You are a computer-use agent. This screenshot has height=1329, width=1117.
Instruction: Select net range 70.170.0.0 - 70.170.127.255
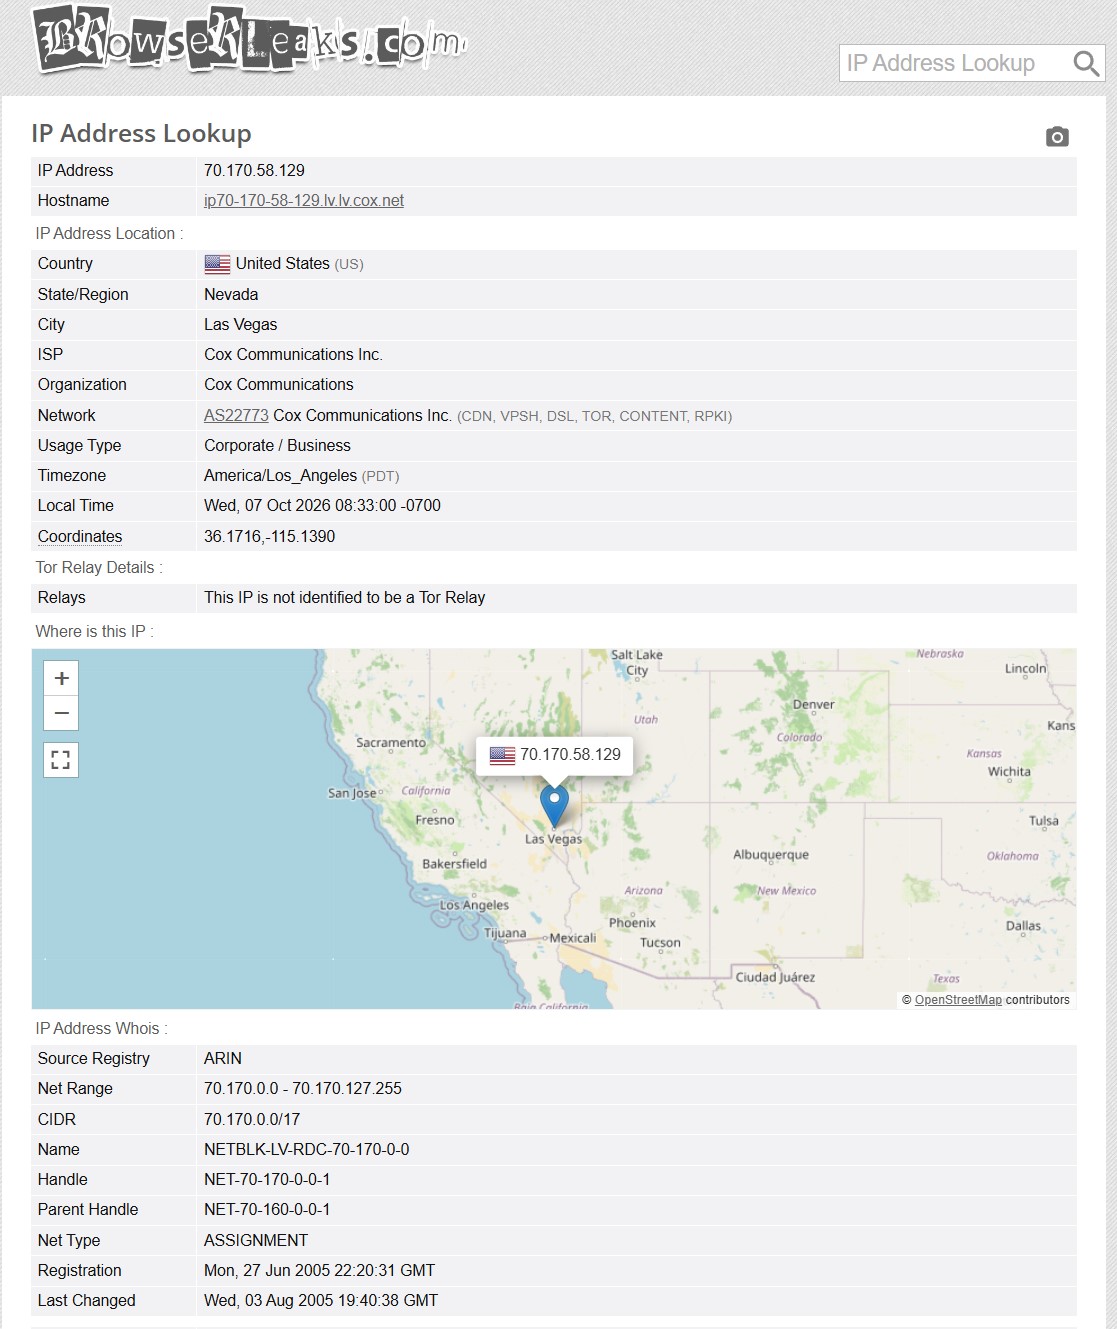click(303, 1088)
